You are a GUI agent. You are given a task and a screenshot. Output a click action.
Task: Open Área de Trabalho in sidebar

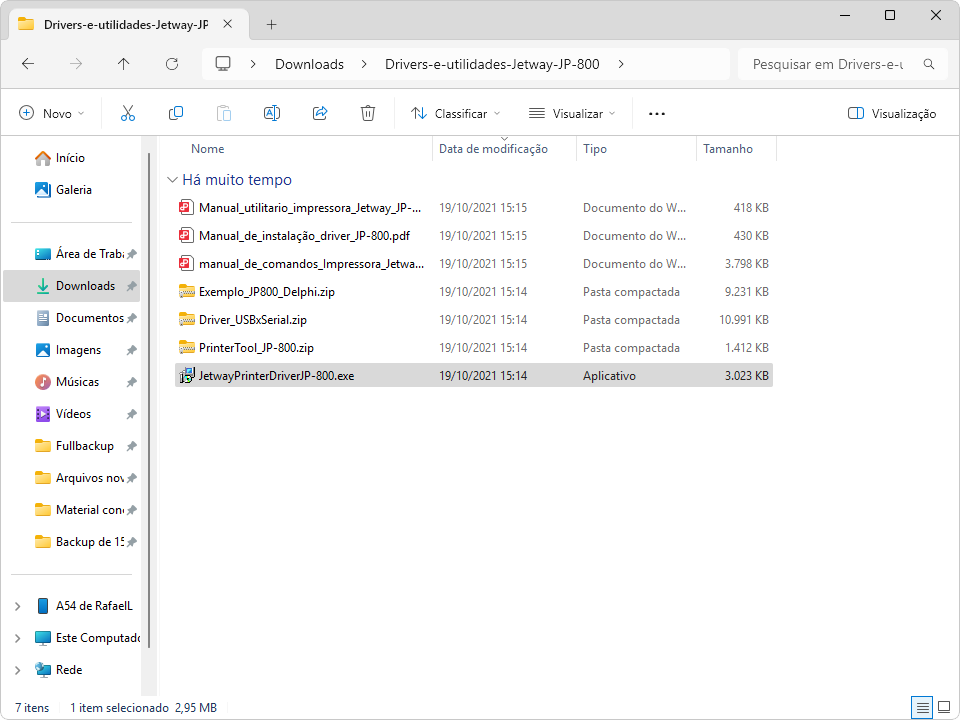(x=80, y=254)
